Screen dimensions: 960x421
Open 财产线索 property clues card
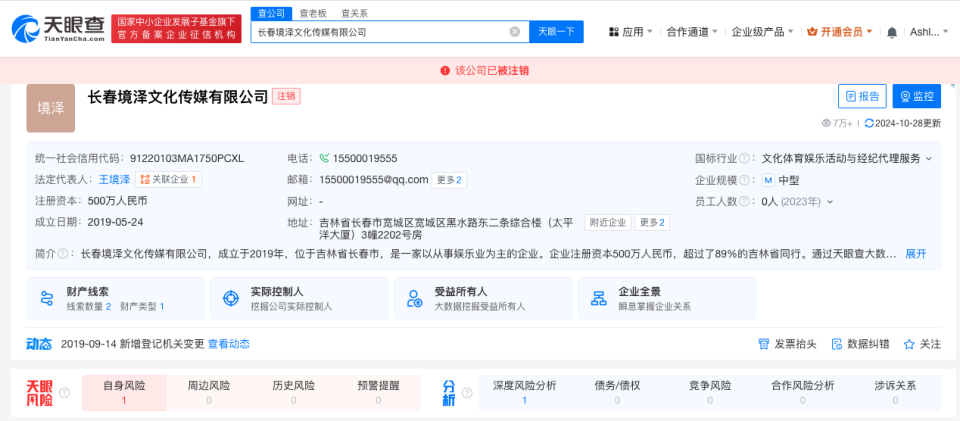[x=115, y=298]
